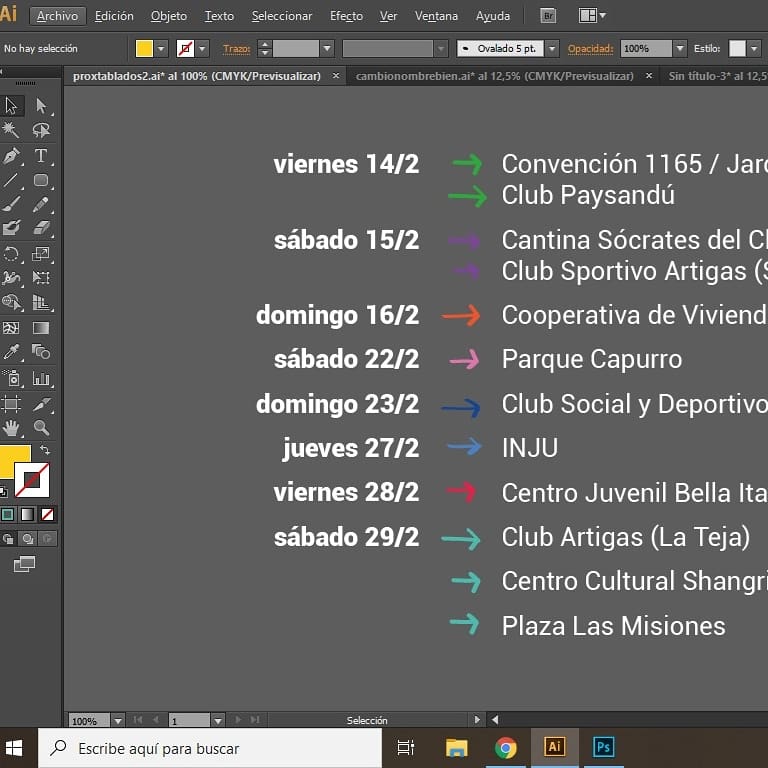Select the Mesh tool
Image resolution: width=768 pixels, height=768 pixels.
tap(11, 328)
